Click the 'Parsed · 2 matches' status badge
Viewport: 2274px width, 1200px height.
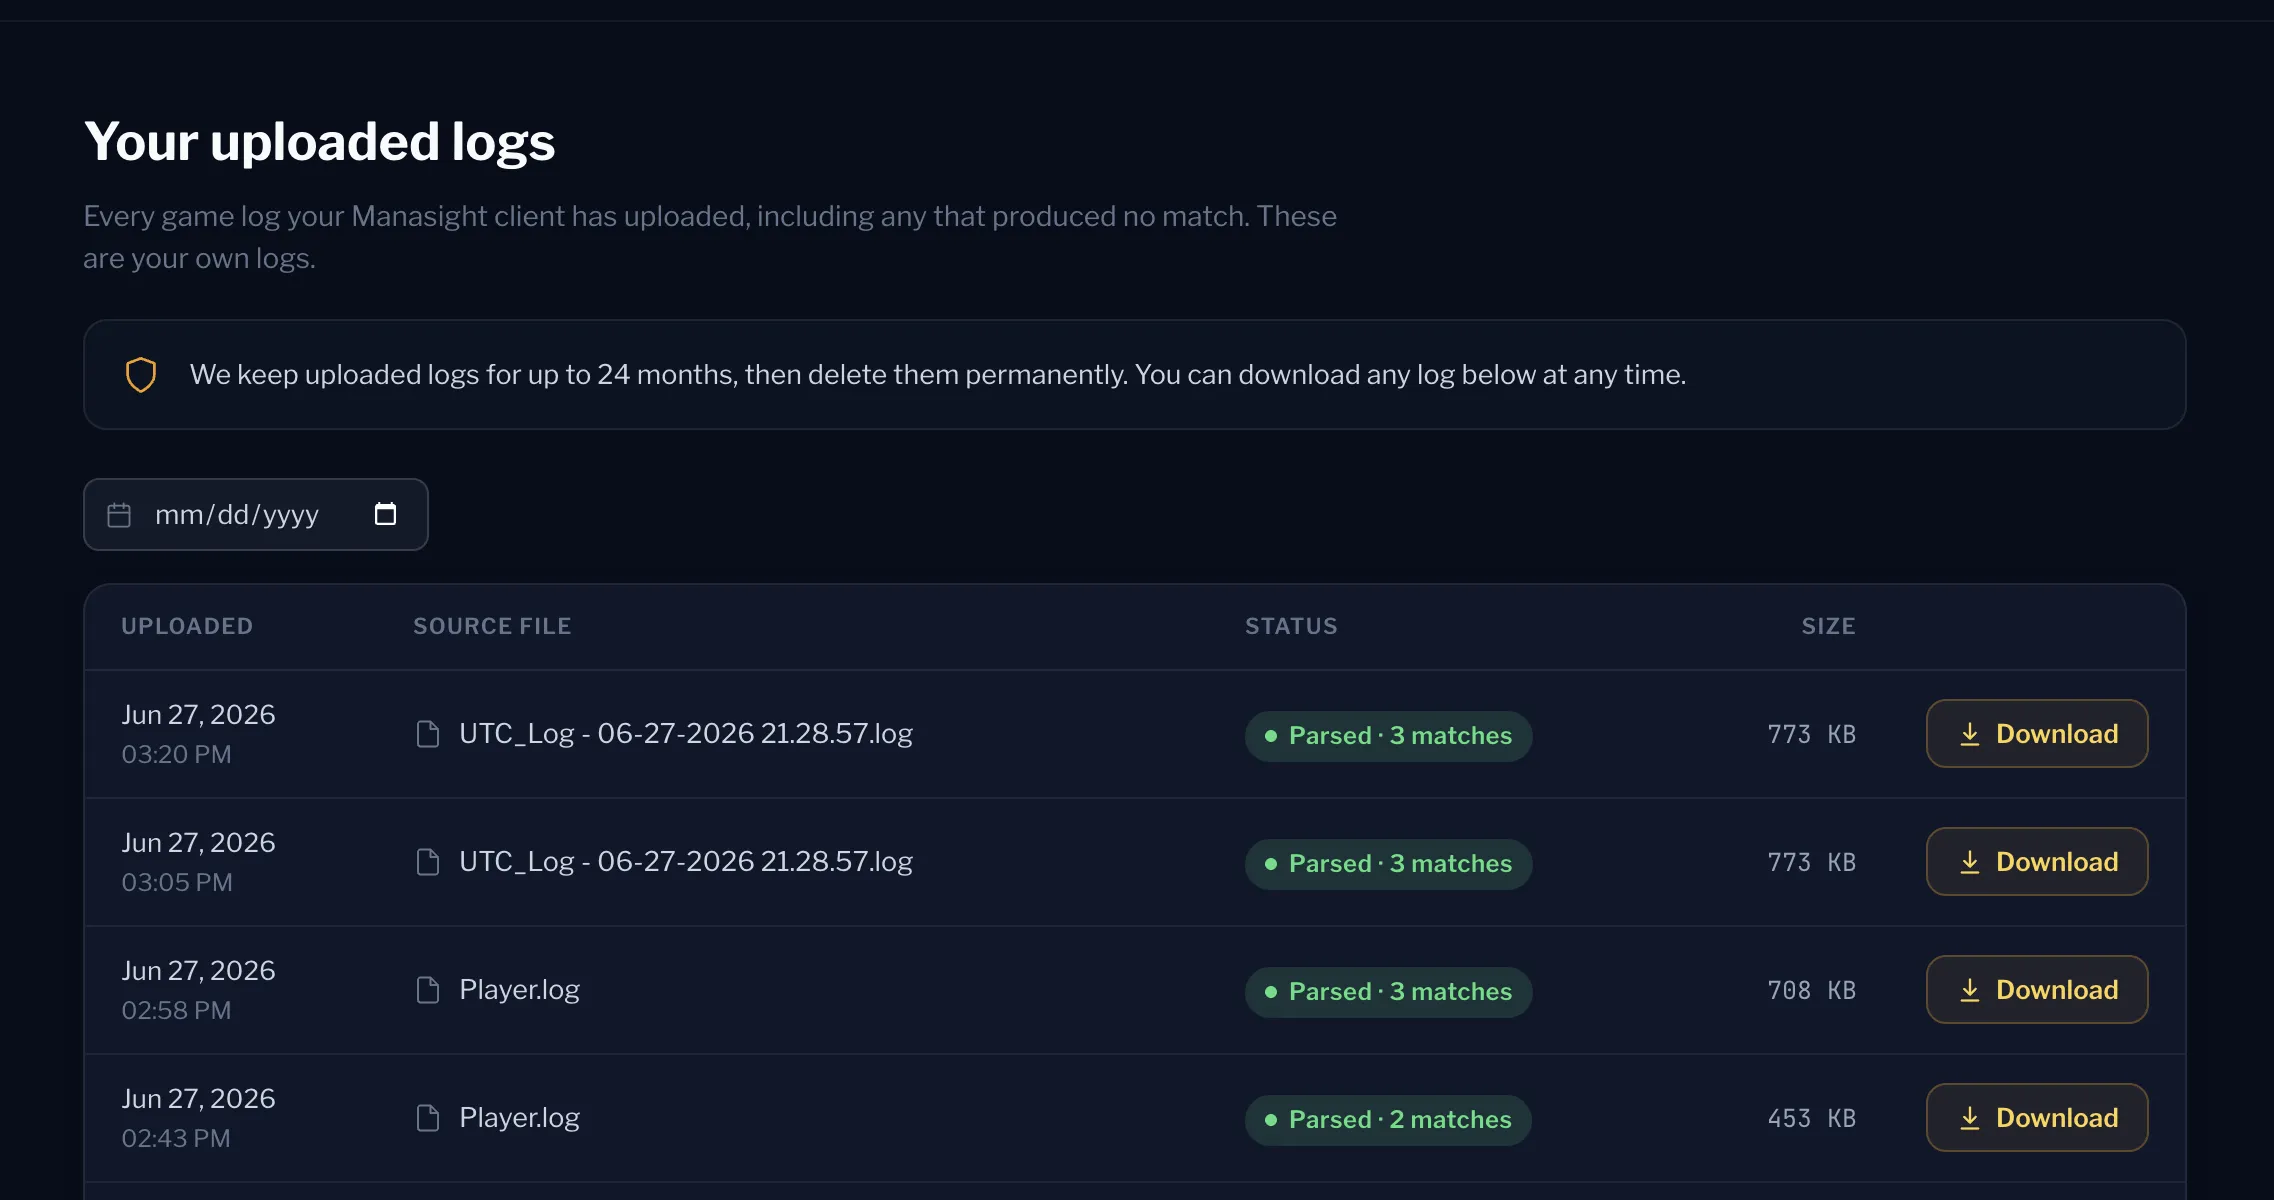coord(1388,1120)
